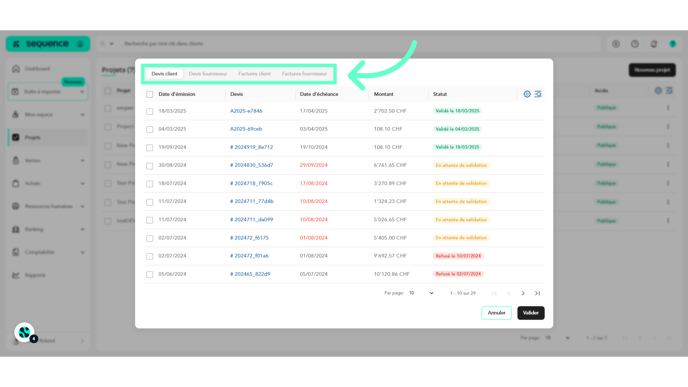Viewport: 688px width, 387px height.
Task: Open the # 202472_f01a6 devis link
Action: coord(249,256)
